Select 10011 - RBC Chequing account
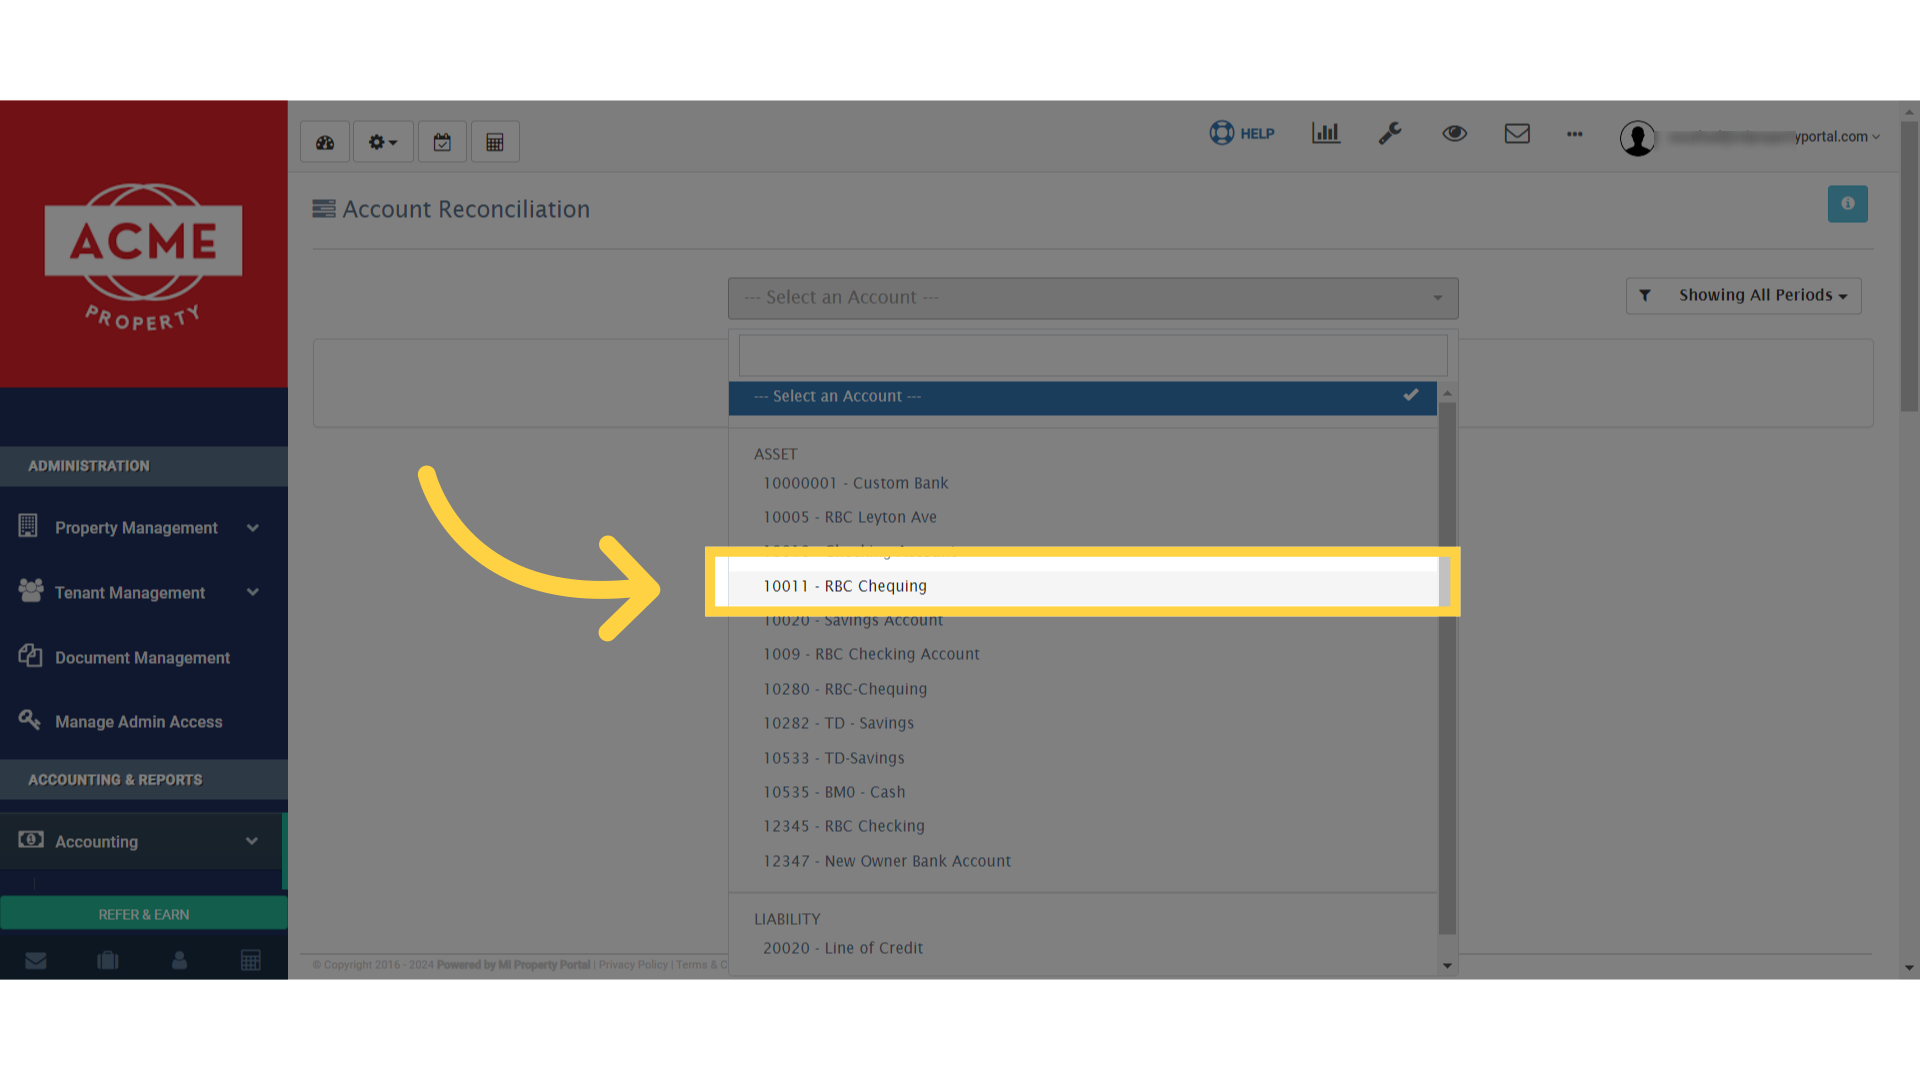 (x=1083, y=586)
